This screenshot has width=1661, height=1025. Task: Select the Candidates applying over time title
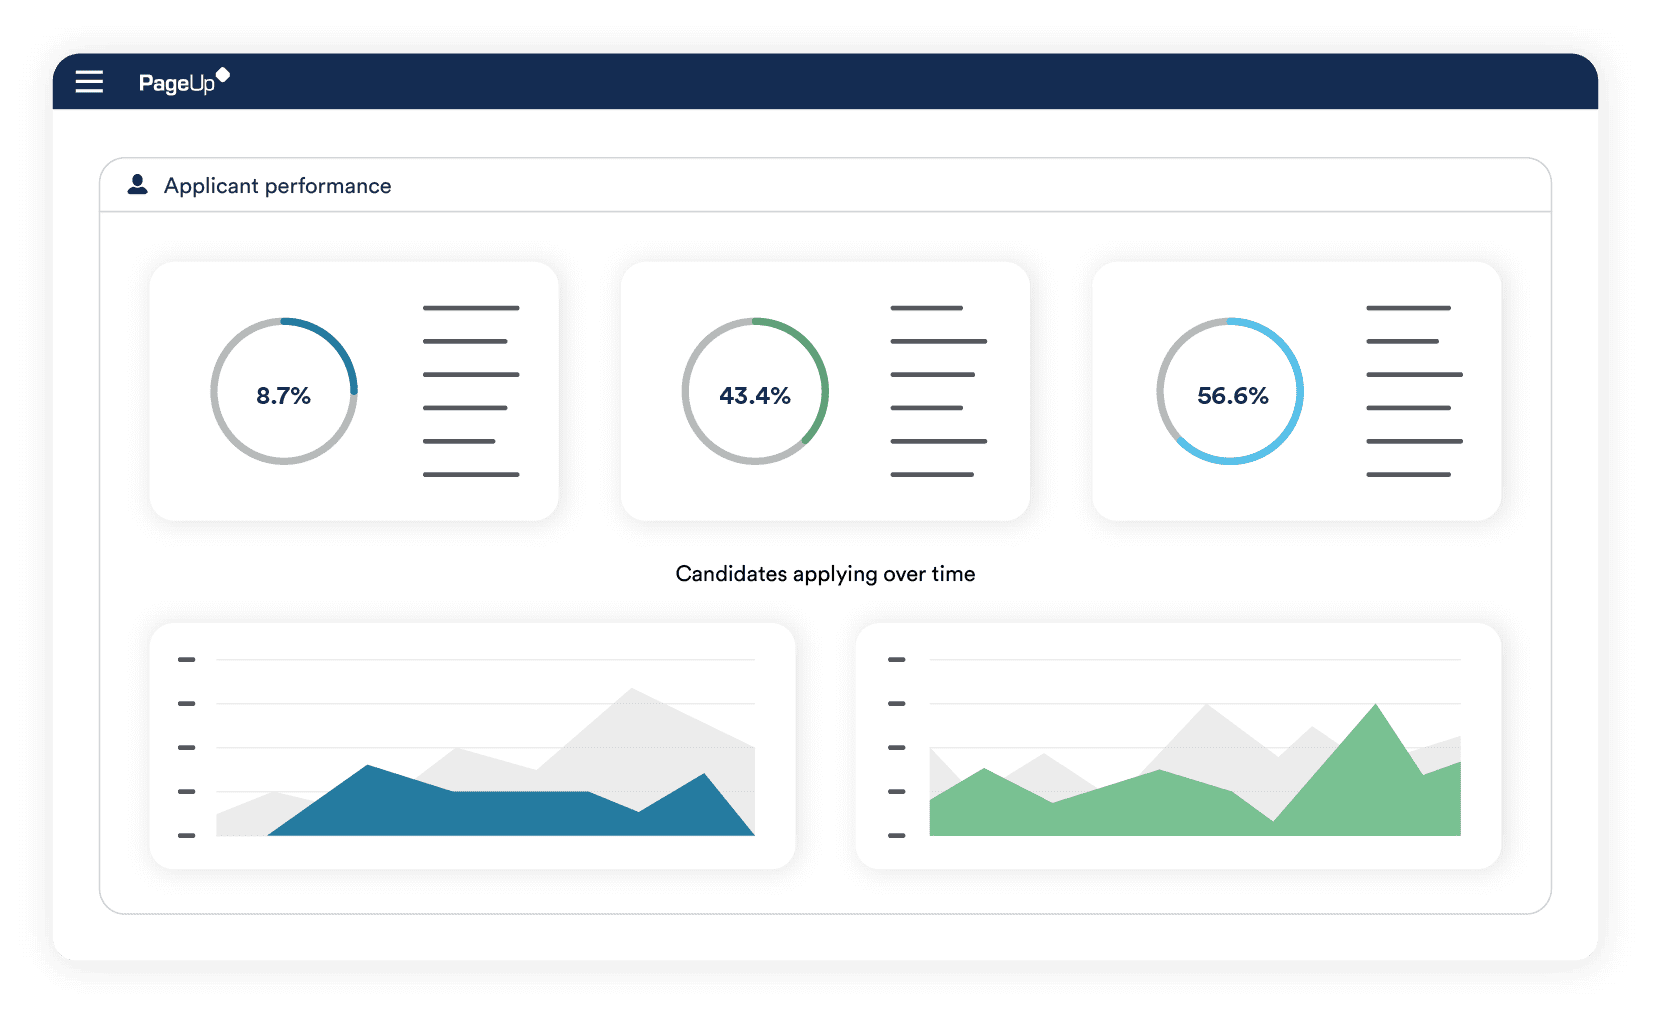click(825, 573)
